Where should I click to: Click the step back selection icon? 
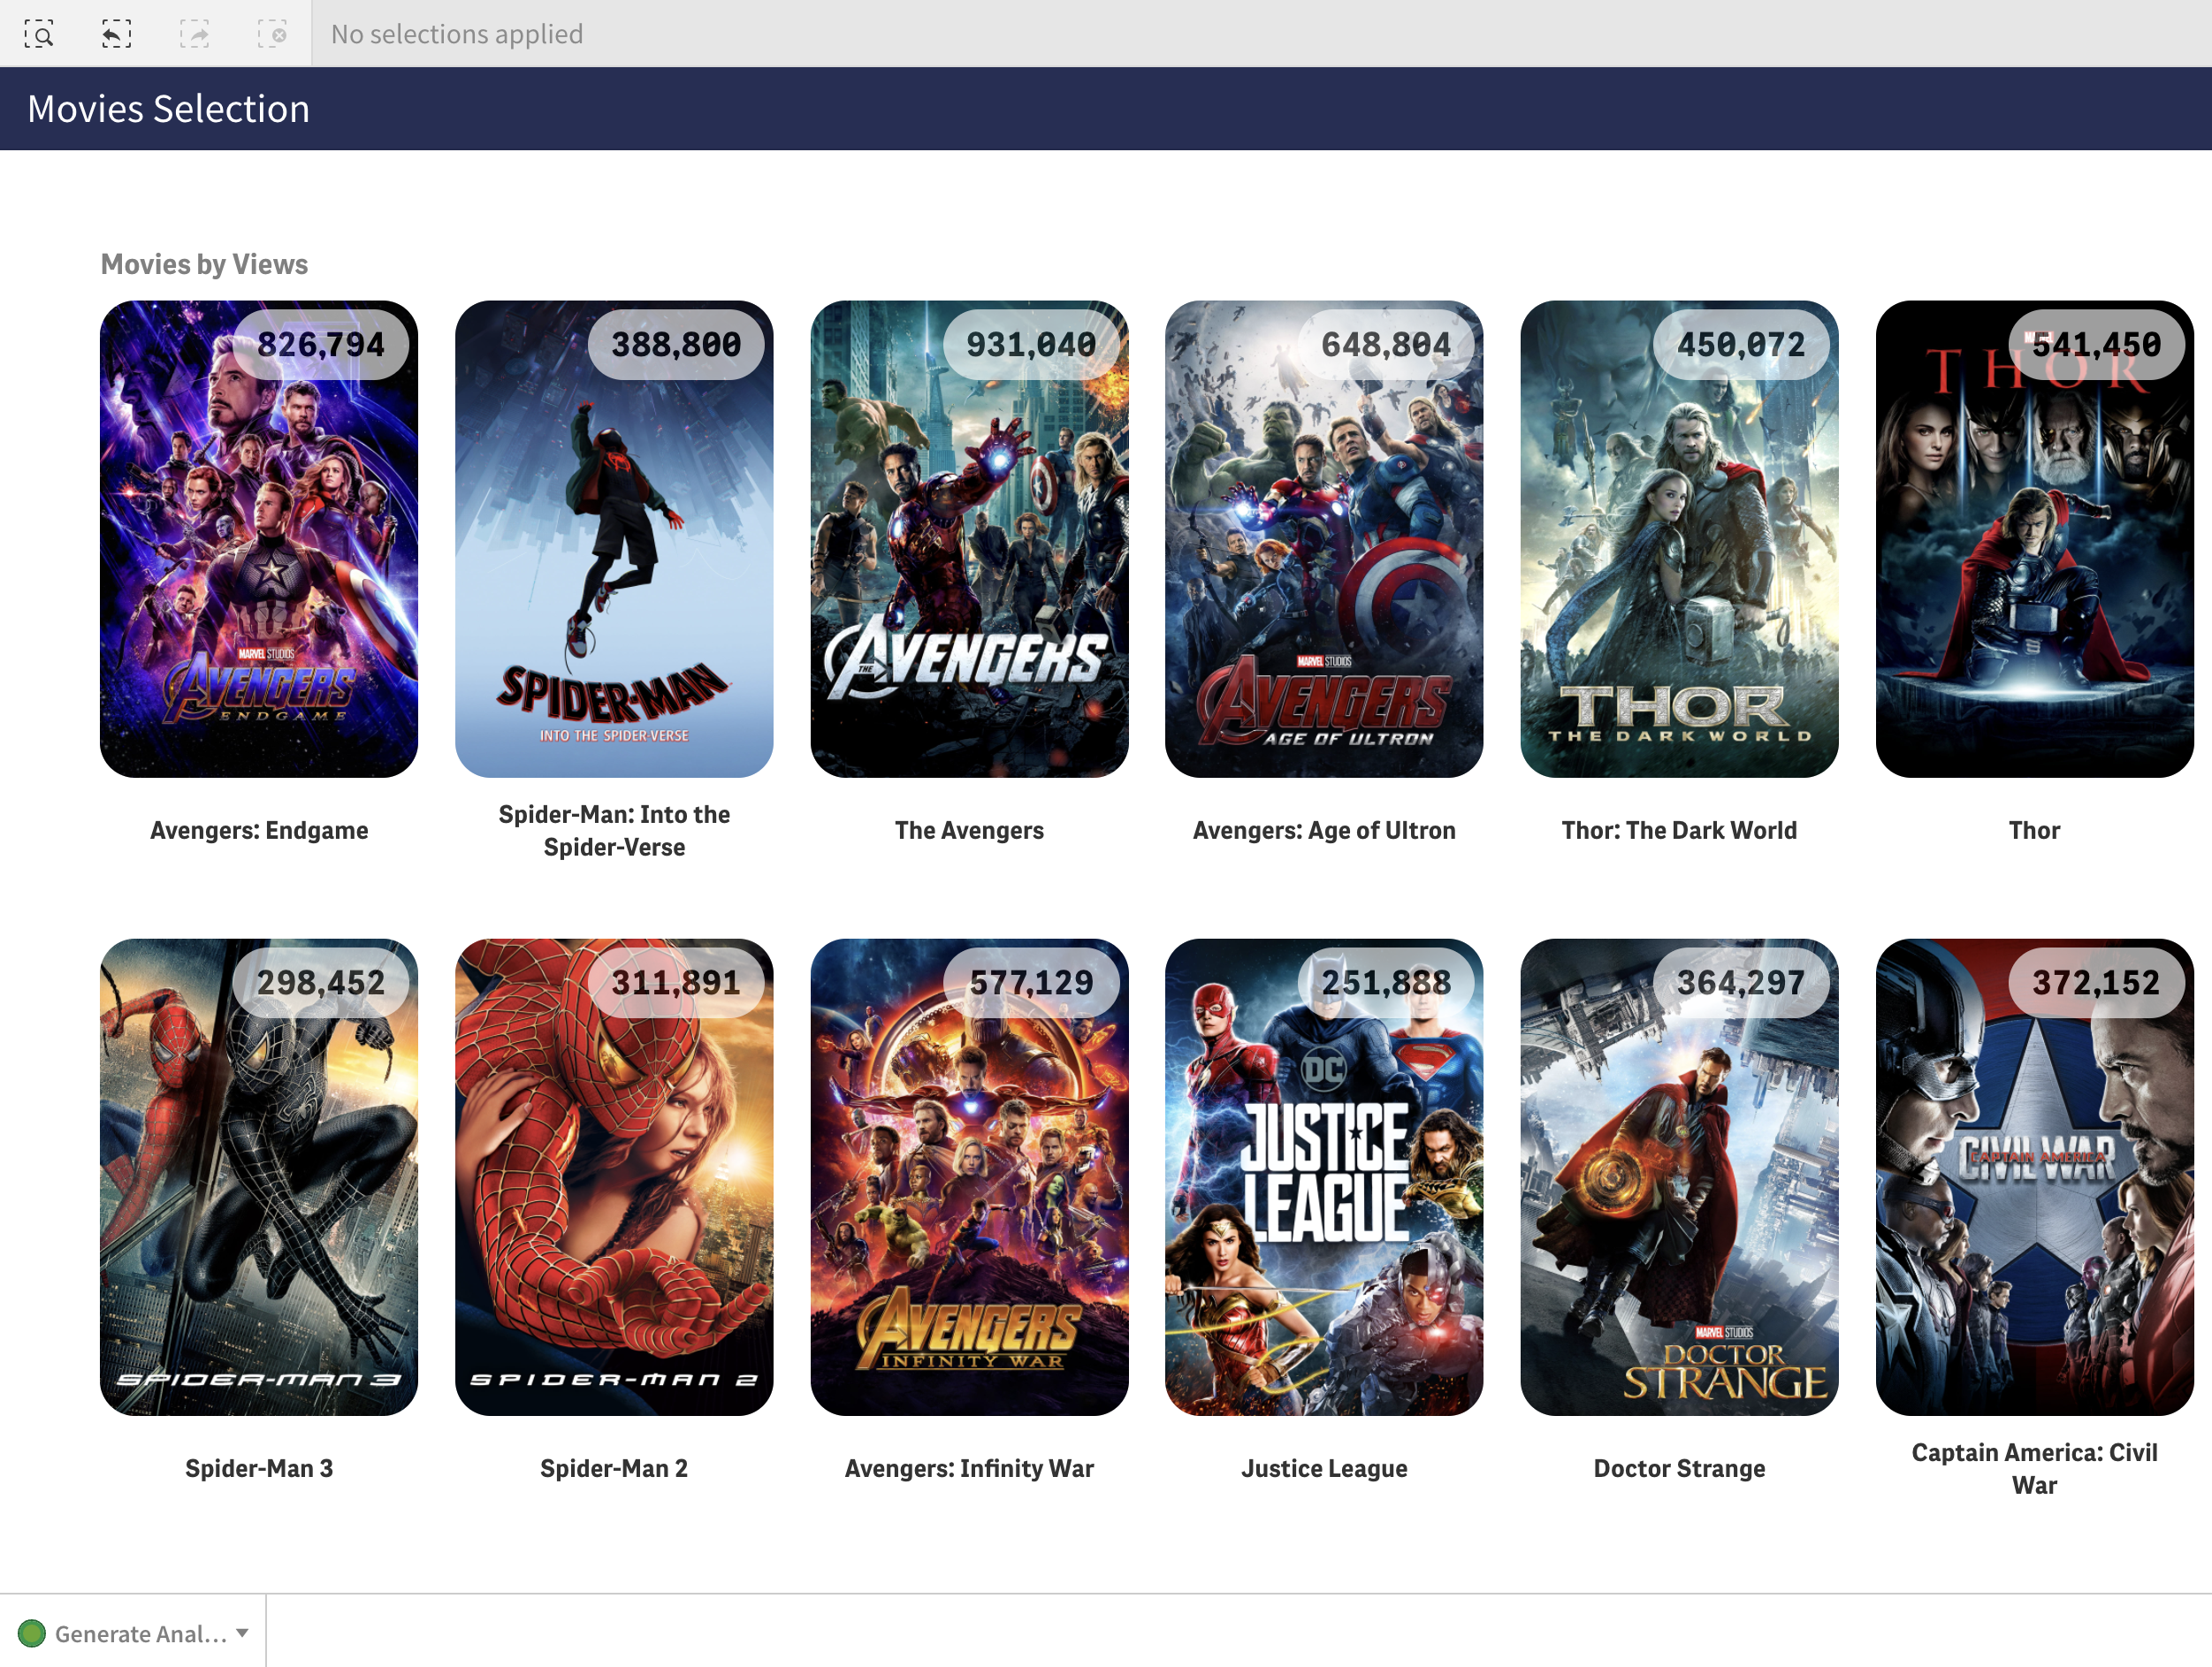[116, 35]
